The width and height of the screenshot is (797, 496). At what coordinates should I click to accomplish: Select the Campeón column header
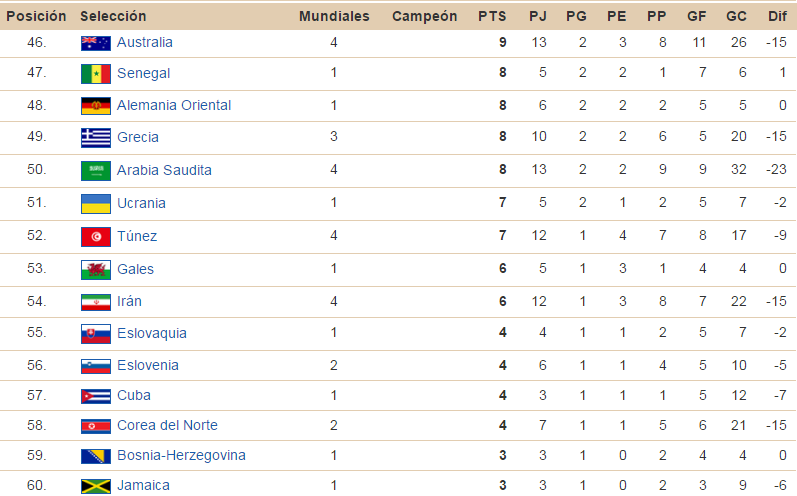click(x=424, y=16)
